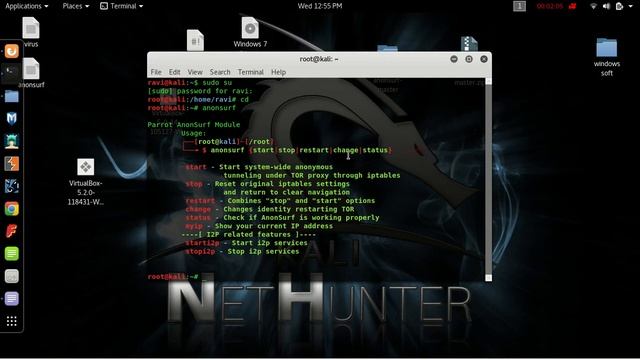Open the volume indicator in top bar
640x360 pixels.
(606, 6)
